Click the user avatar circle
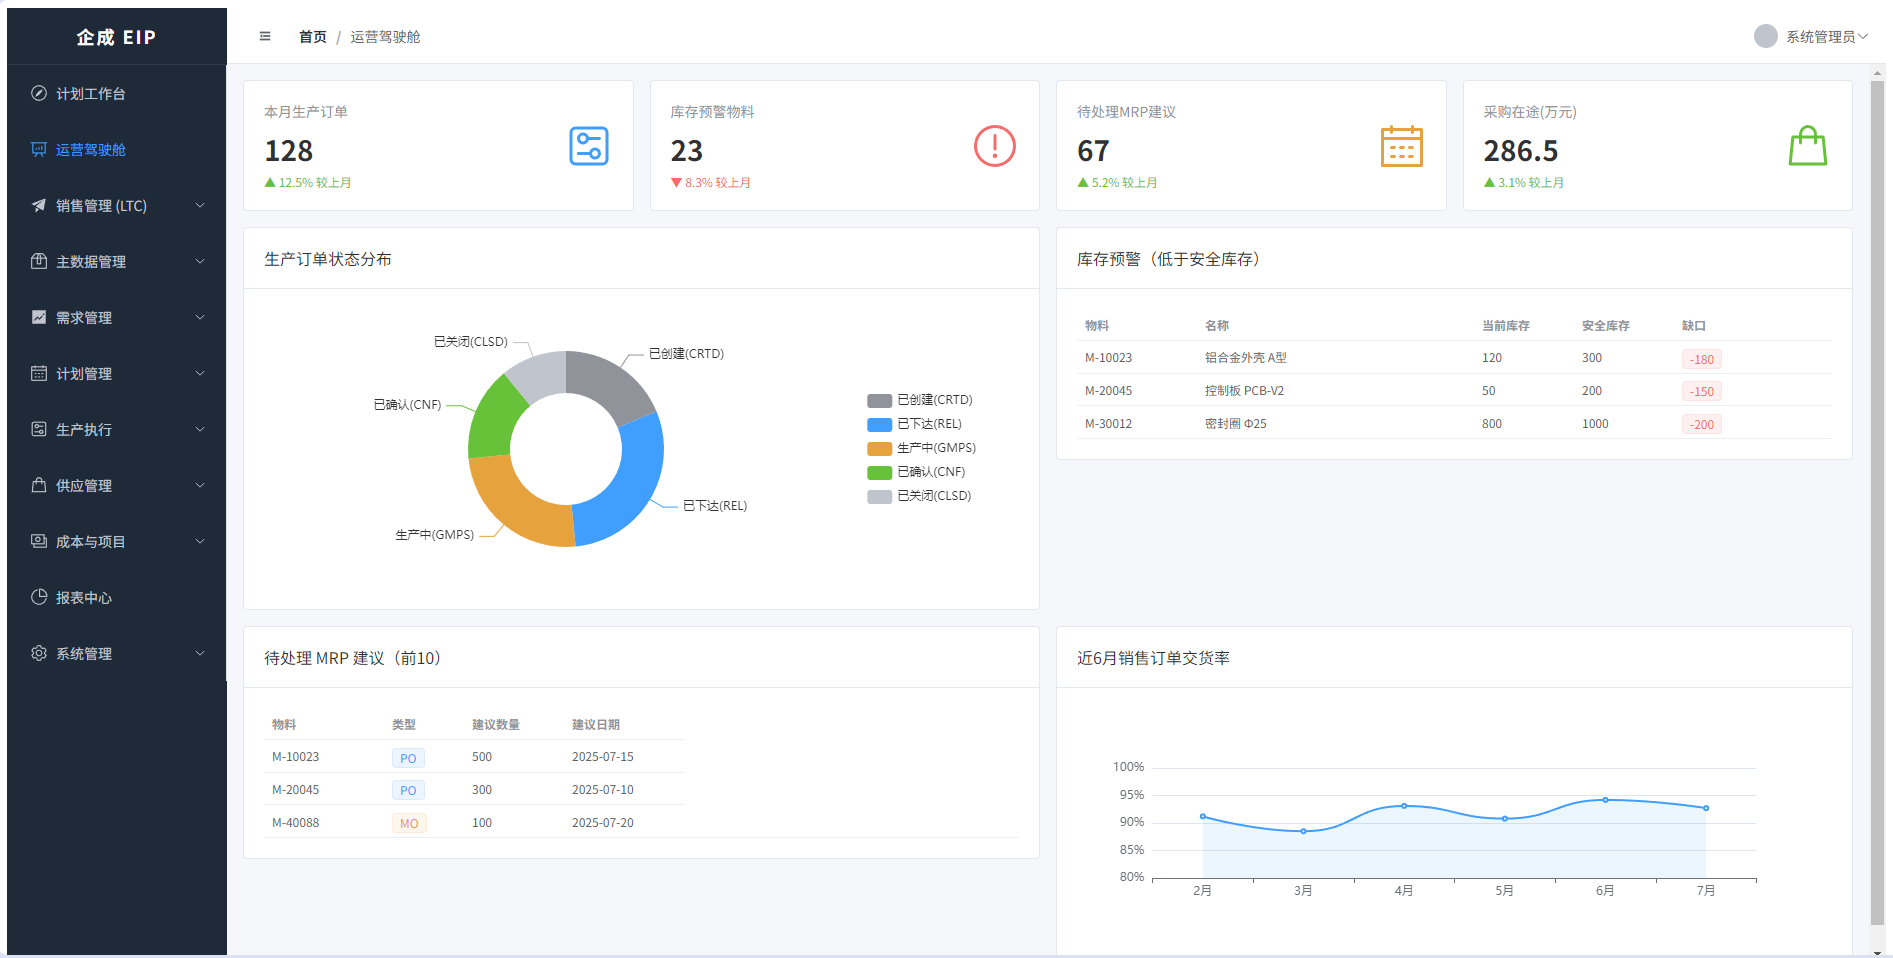 tap(1766, 36)
